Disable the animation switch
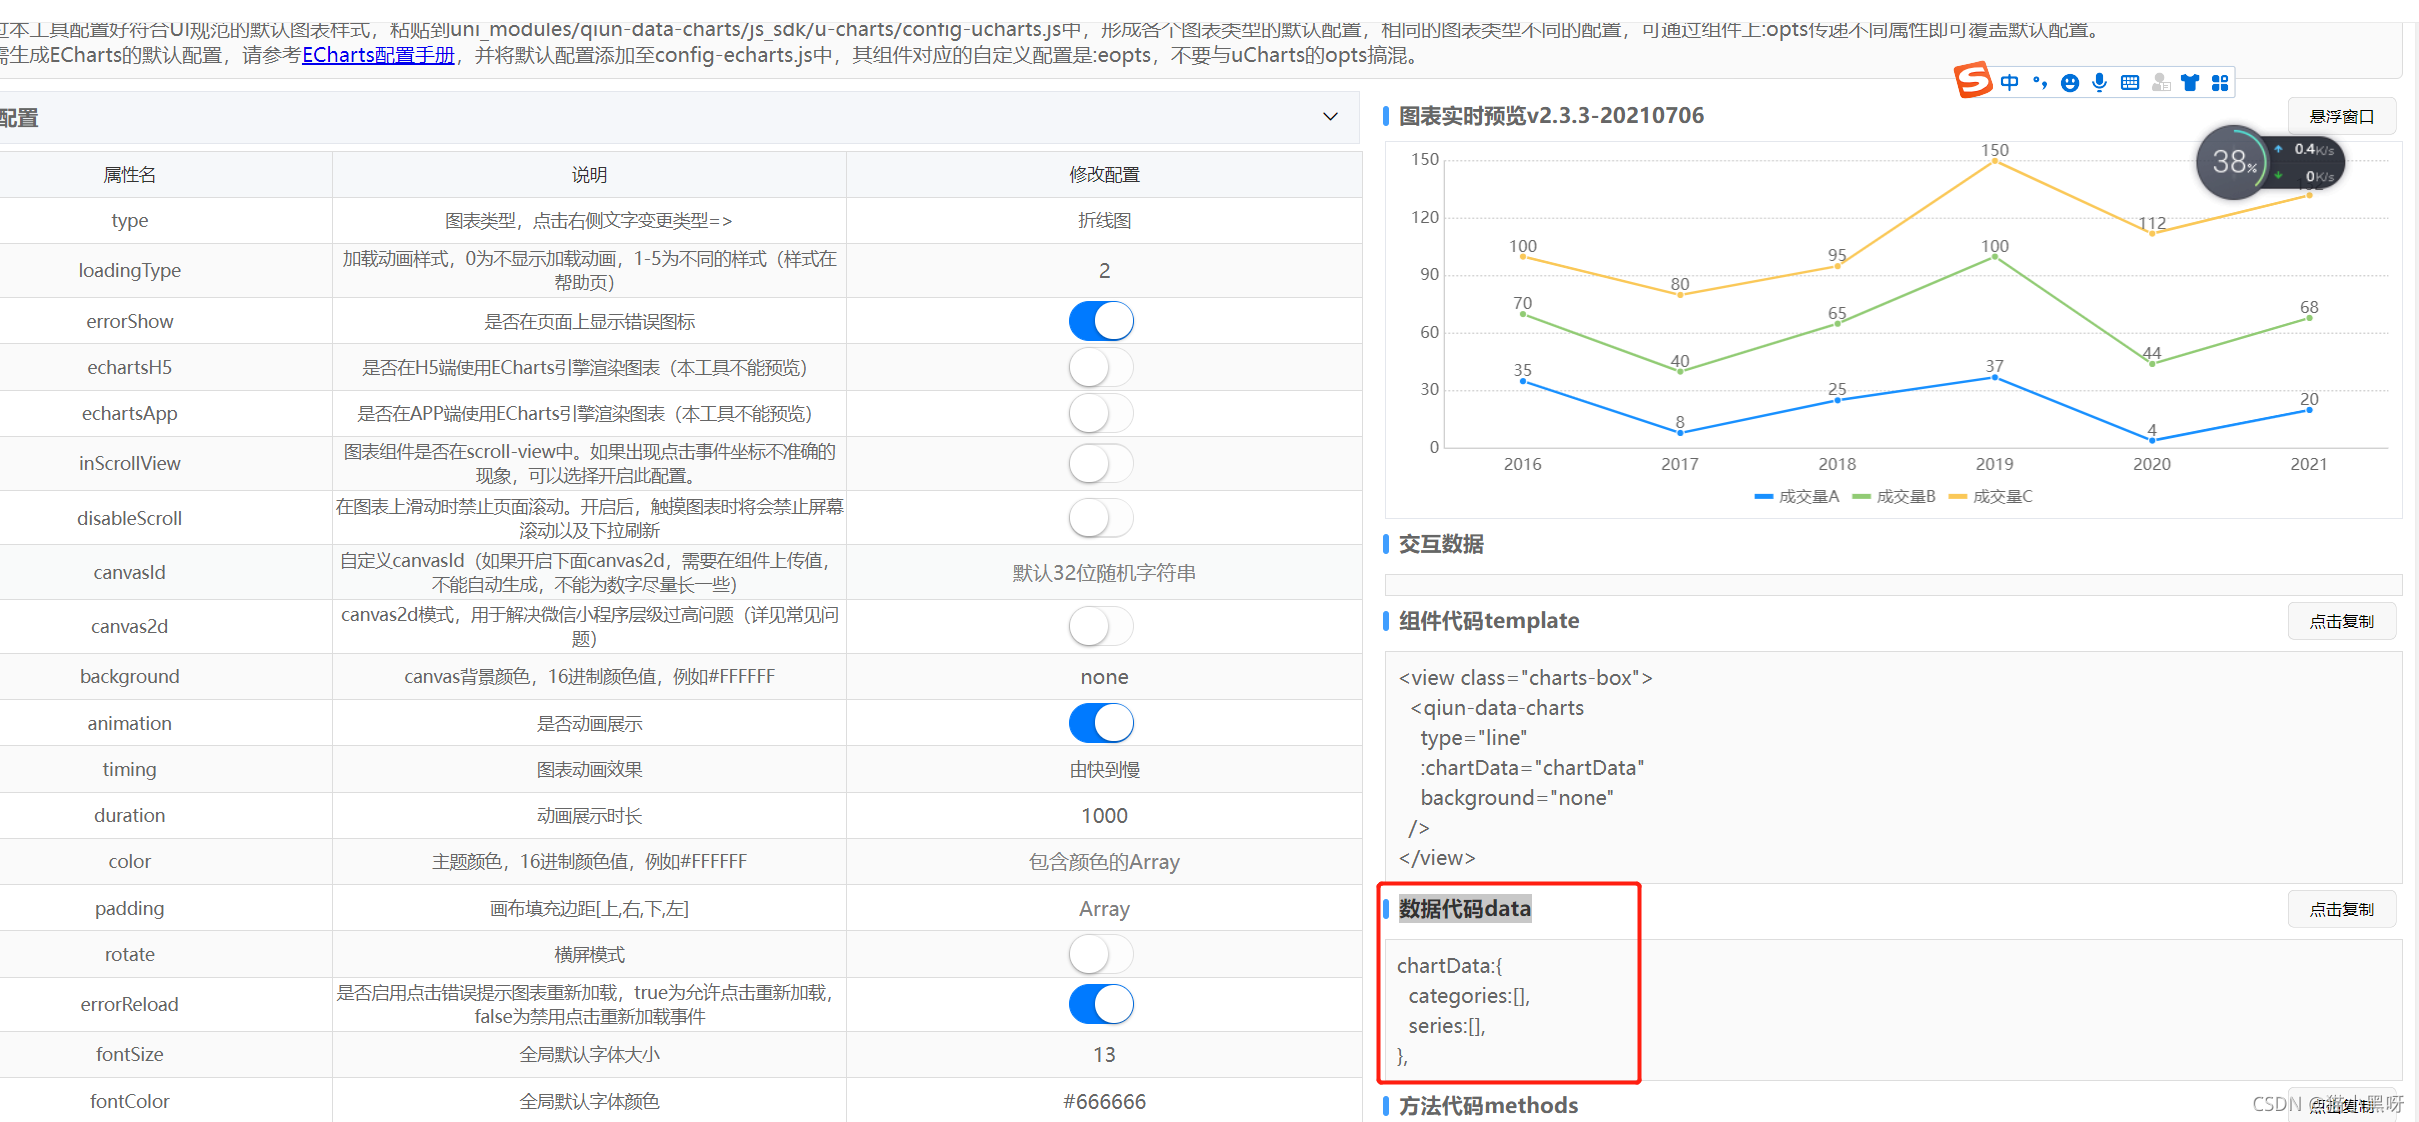This screenshot has height=1122, width=2419. point(1101,723)
